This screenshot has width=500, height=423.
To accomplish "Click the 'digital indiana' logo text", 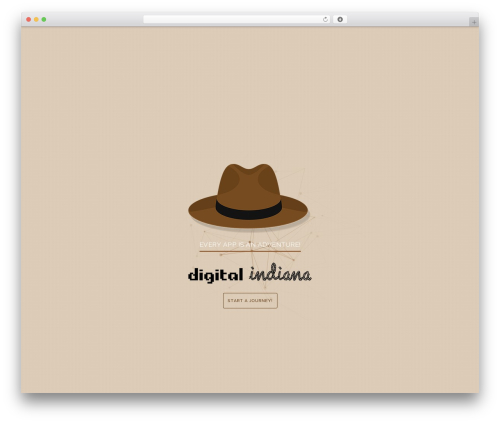I will [250, 274].
